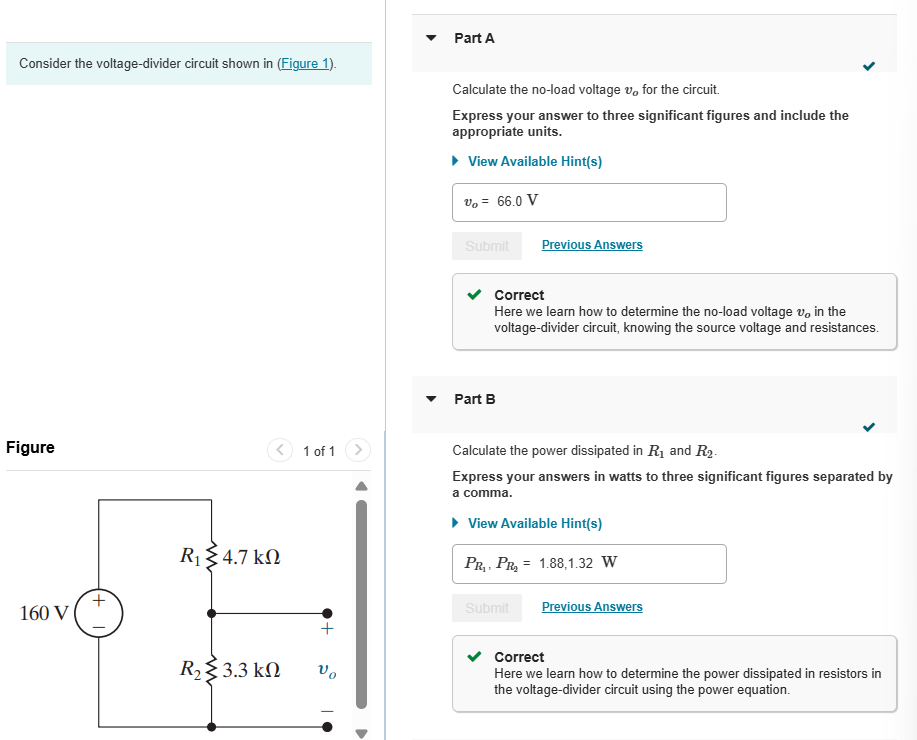The image size is (917, 740).
Task: Click the scrollbar up arrow
Action: (x=361, y=485)
